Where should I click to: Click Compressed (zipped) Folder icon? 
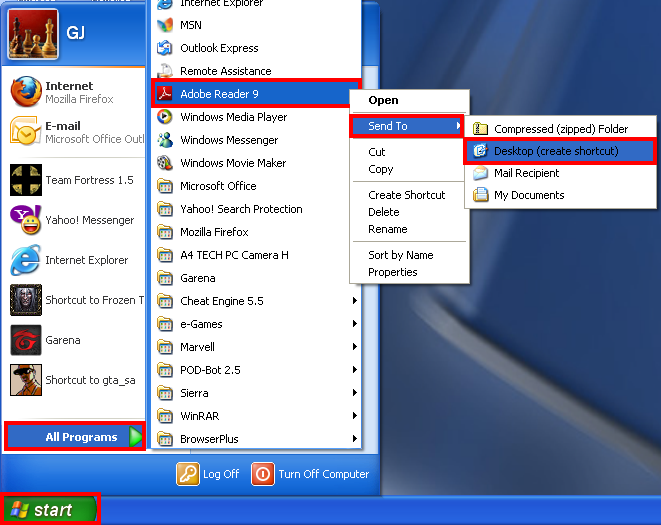tap(480, 128)
